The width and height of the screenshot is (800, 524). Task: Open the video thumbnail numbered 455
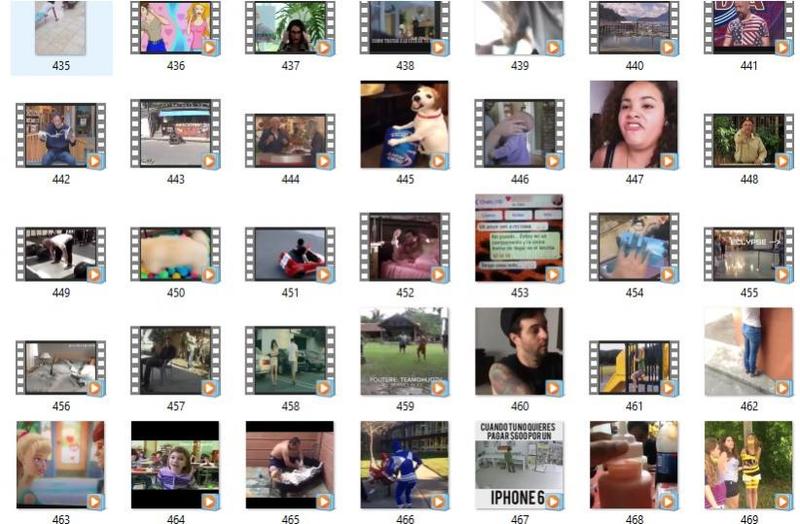749,253
